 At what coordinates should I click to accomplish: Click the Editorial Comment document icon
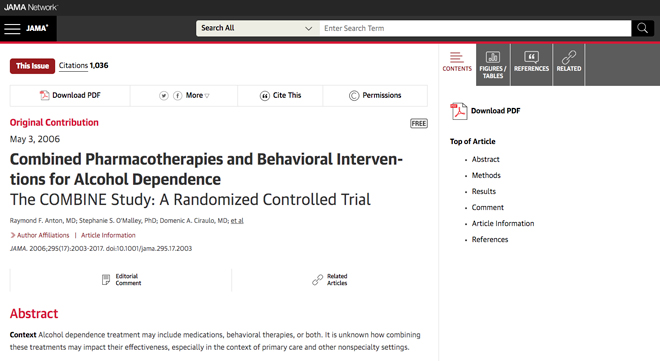[x=106, y=279]
